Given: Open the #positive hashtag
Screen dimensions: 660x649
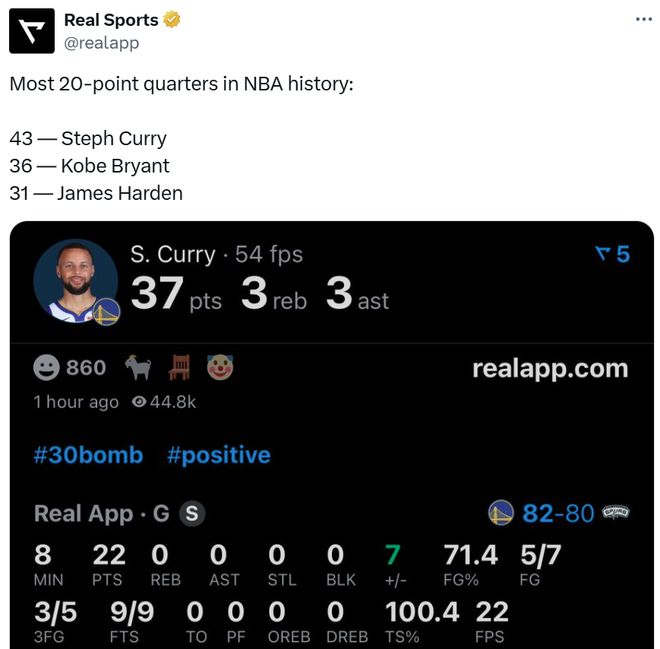Looking at the screenshot, I should click(219, 455).
